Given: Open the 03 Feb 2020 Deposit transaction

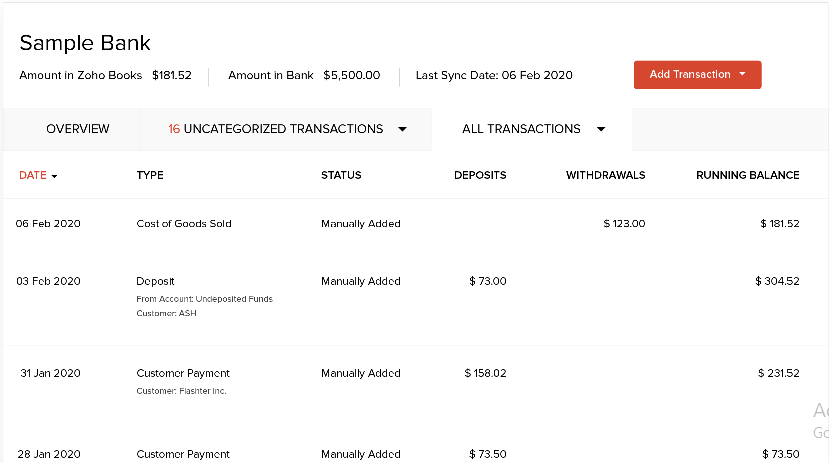Looking at the screenshot, I should [x=156, y=281].
